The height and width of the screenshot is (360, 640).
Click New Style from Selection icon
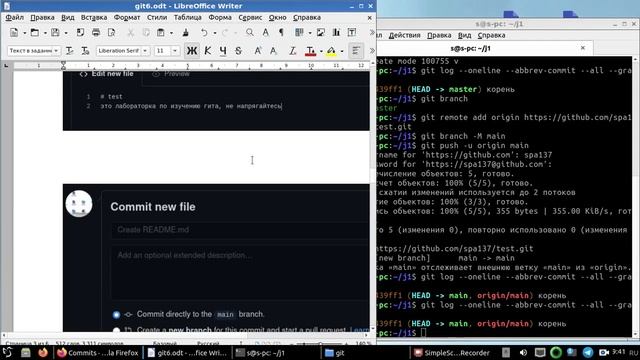(x=85, y=51)
